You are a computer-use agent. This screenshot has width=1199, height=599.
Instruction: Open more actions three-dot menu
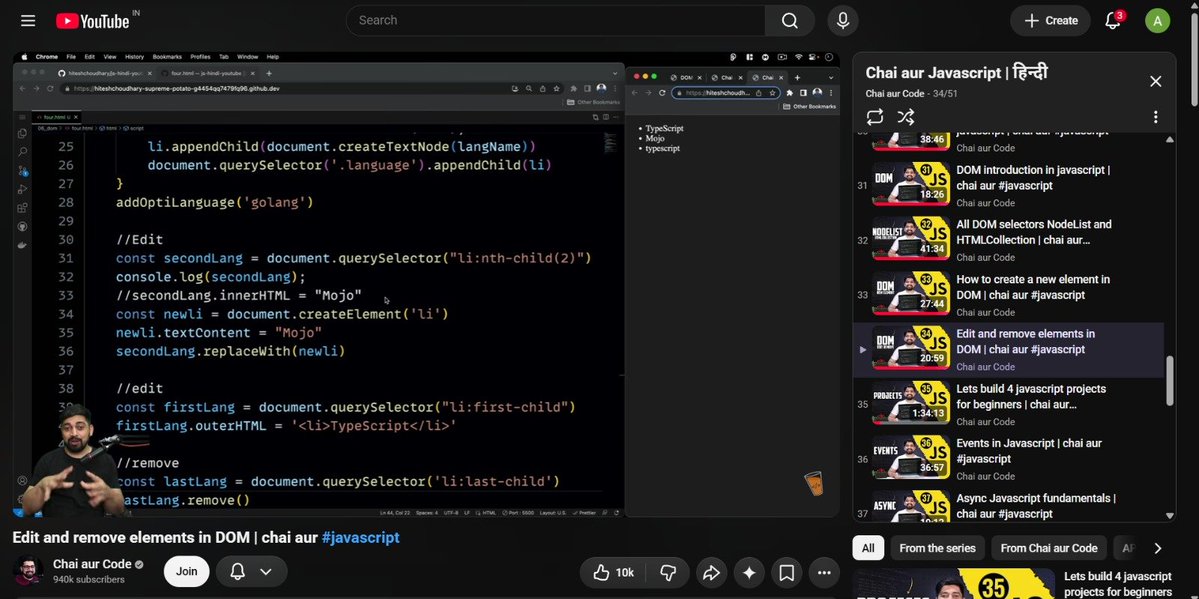[x=824, y=572]
